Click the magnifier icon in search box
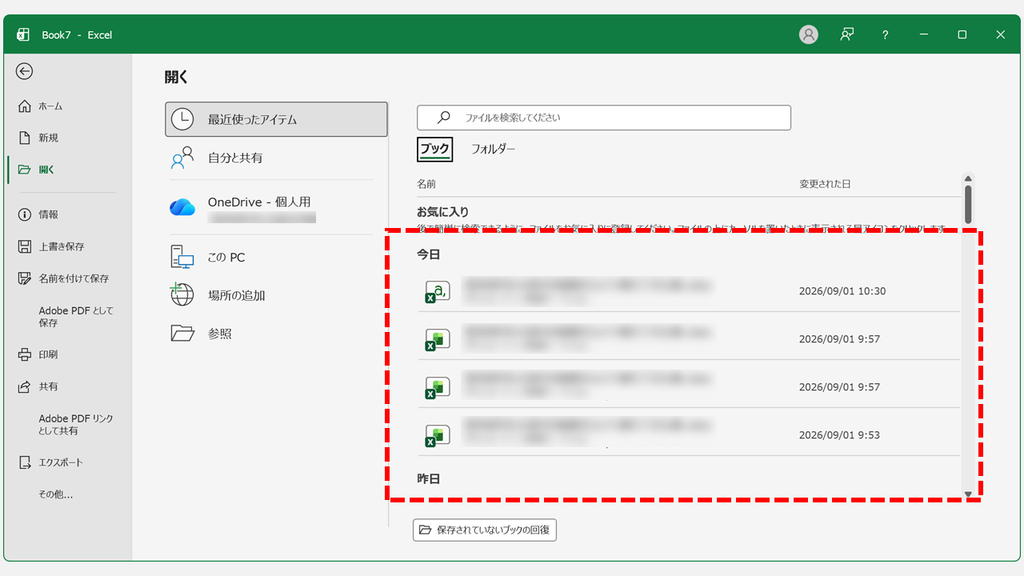 click(444, 117)
